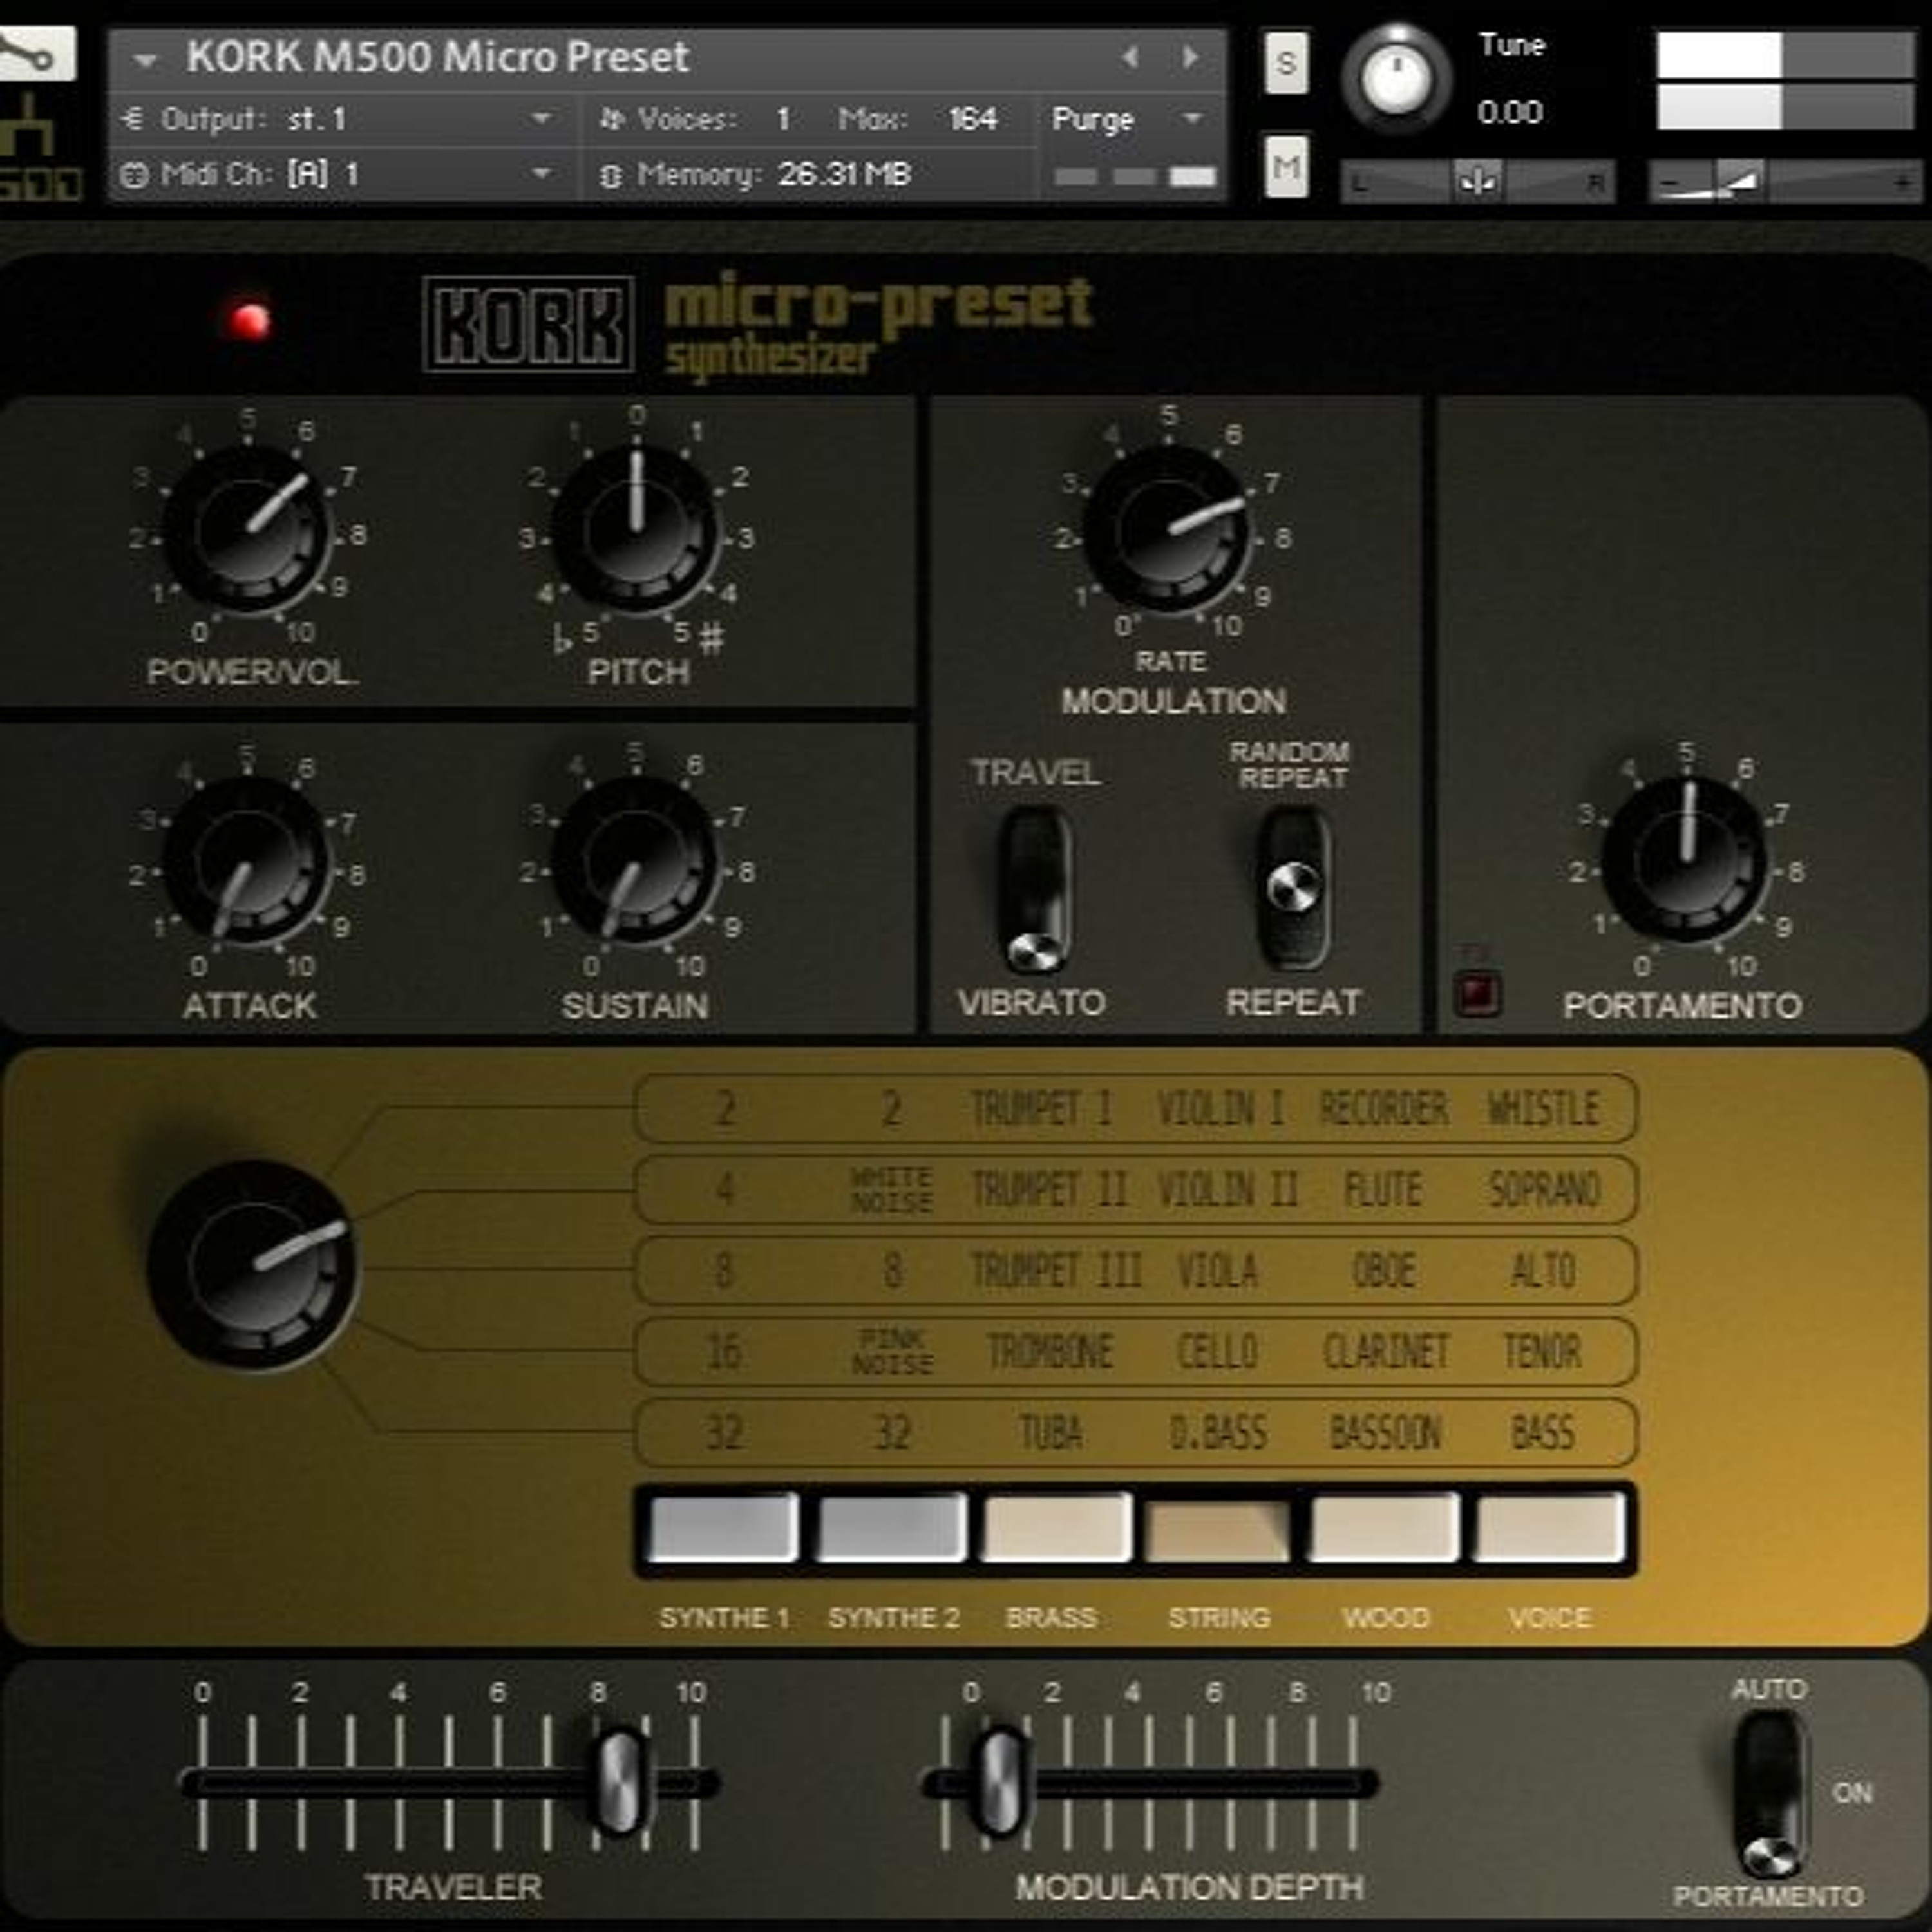Click the POWER/VOL knob
This screenshot has height=1932, width=1932.
point(246,528)
